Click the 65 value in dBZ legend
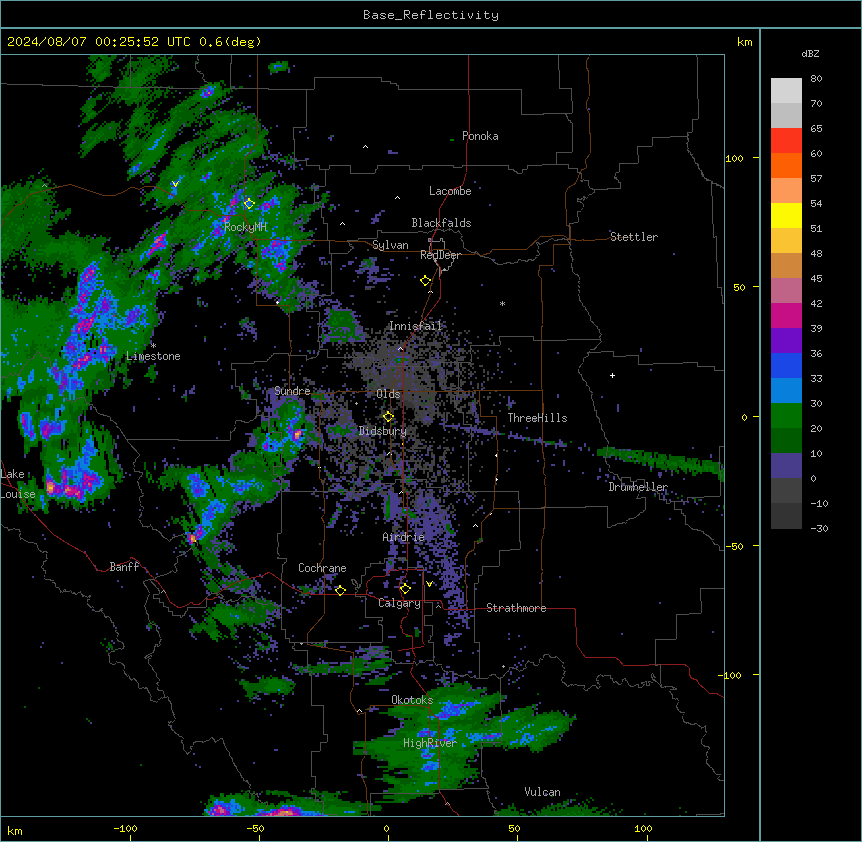This screenshot has height=842, width=862. tap(816, 129)
